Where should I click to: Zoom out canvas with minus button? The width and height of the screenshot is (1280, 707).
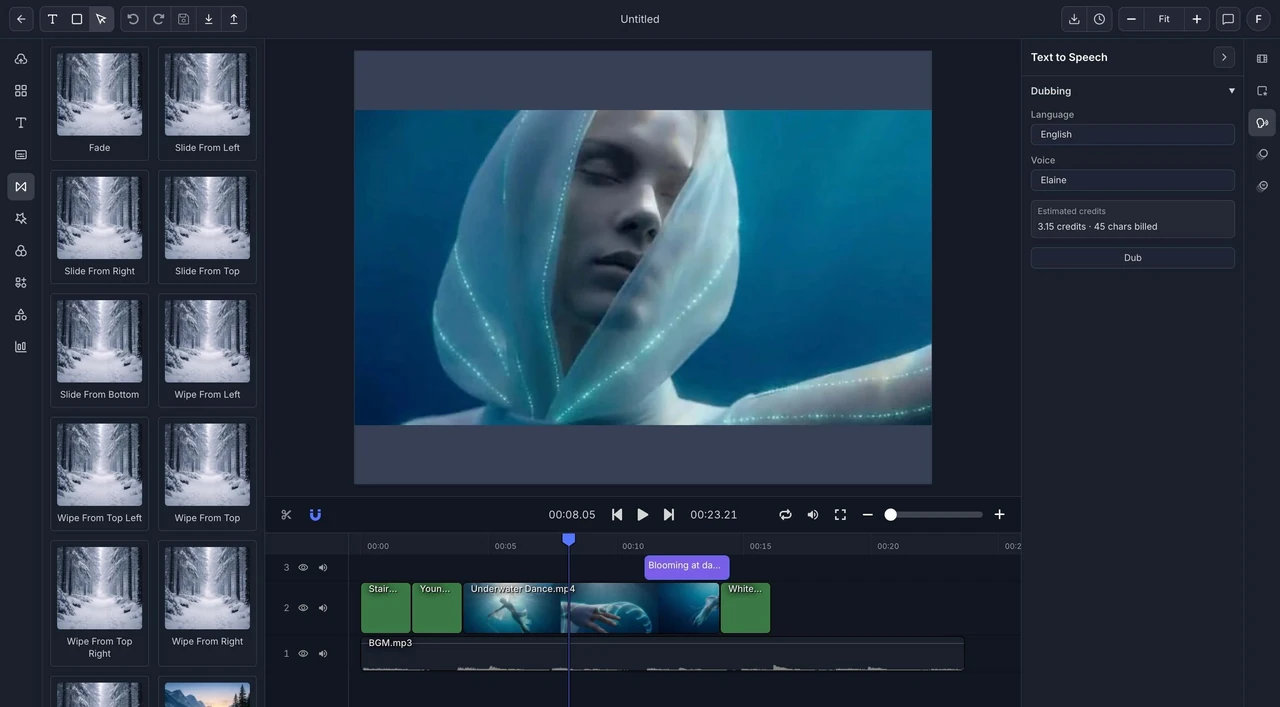point(1131,19)
